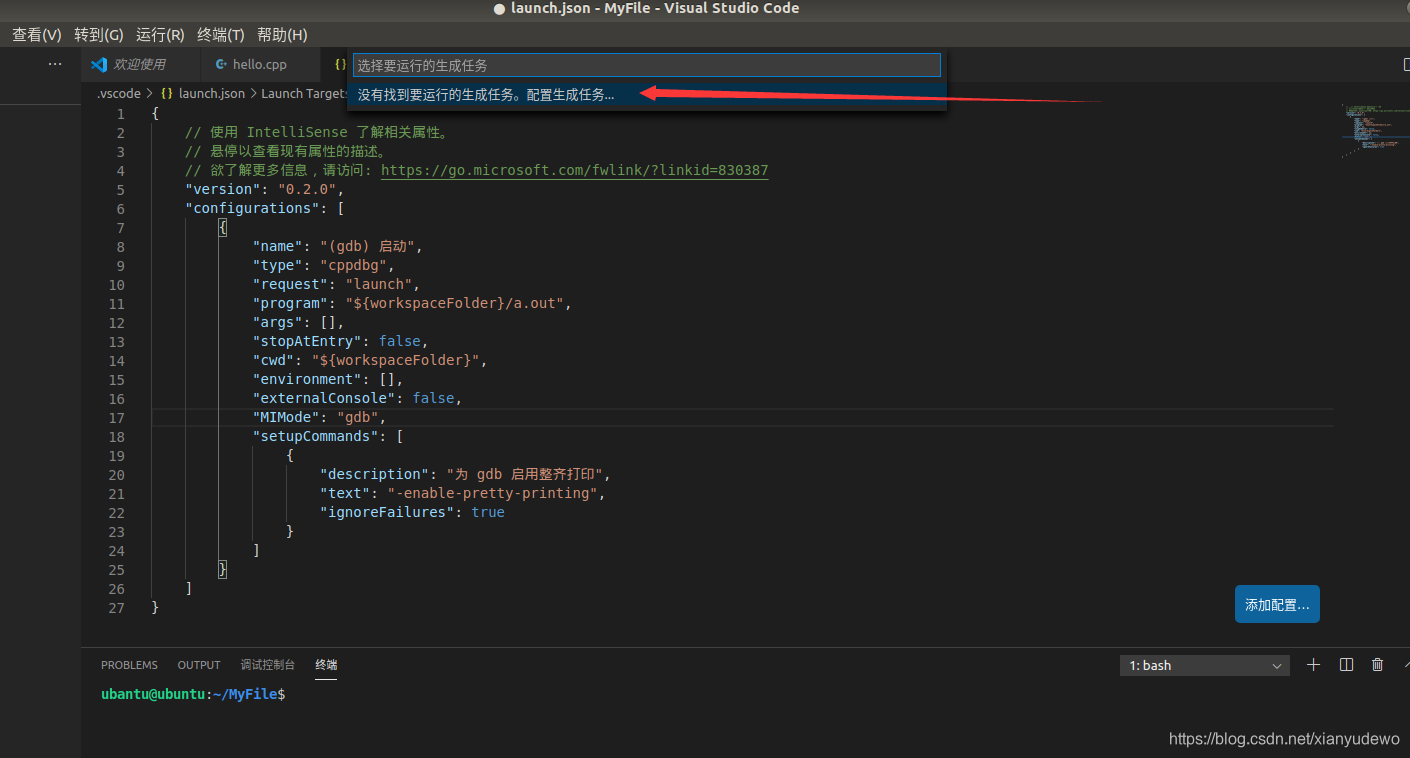The width and height of the screenshot is (1410, 758).
Task: Click the "cwd": "${workspaceFolder}" line
Action: 369,360
